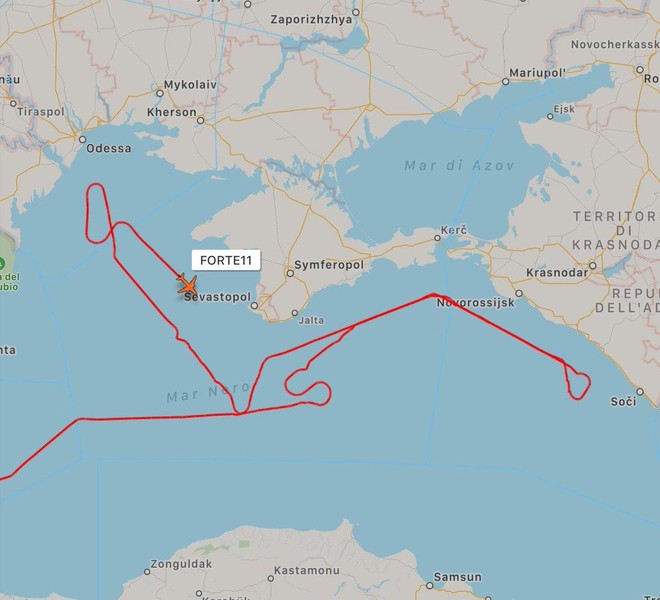This screenshot has height=600, width=660.
Task: Select the Soči city marker
Action: tap(640, 392)
